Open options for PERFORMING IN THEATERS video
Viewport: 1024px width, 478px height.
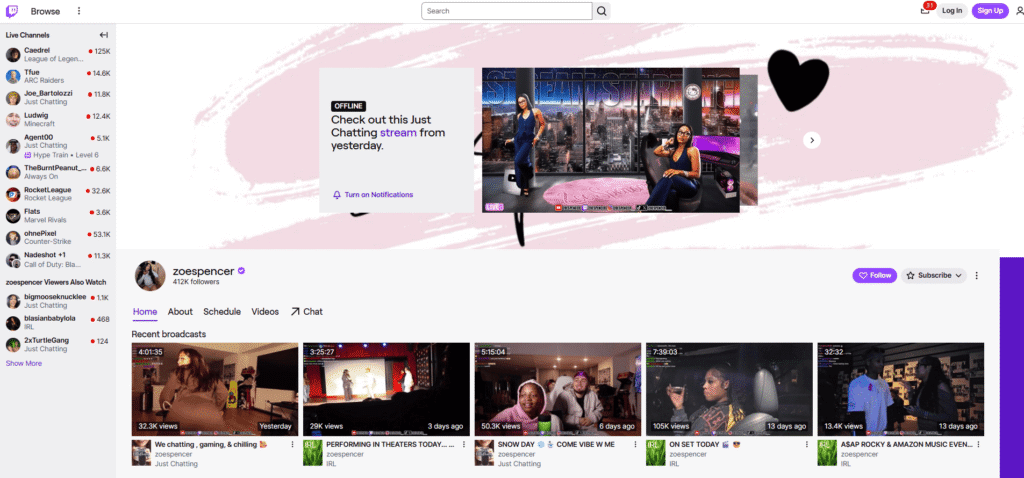(x=464, y=444)
